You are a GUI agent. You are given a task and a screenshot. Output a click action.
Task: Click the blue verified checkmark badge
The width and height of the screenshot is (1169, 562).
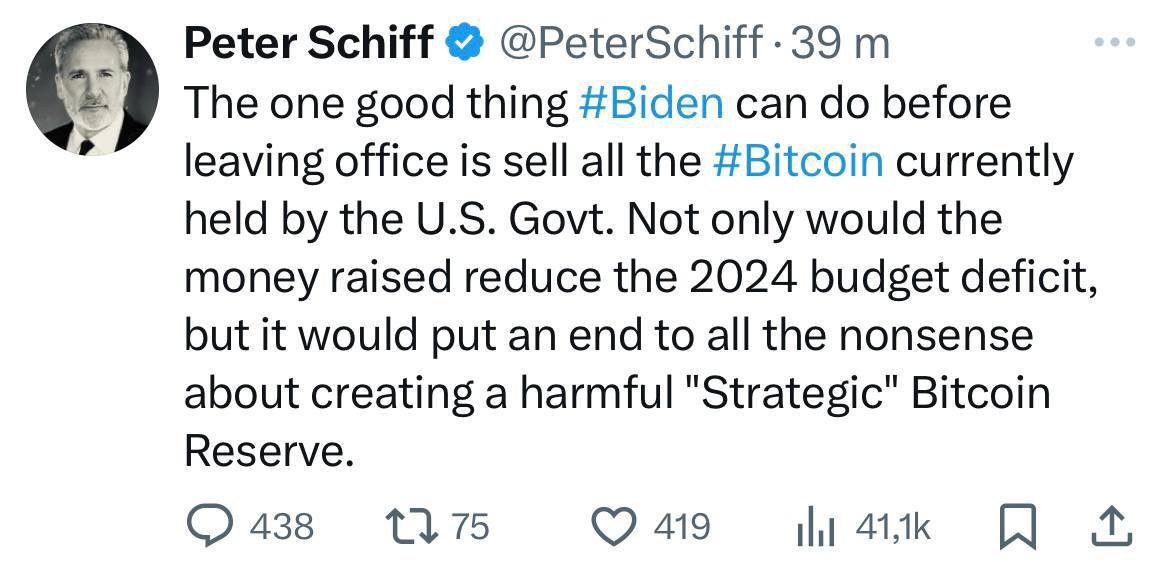click(460, 44)
